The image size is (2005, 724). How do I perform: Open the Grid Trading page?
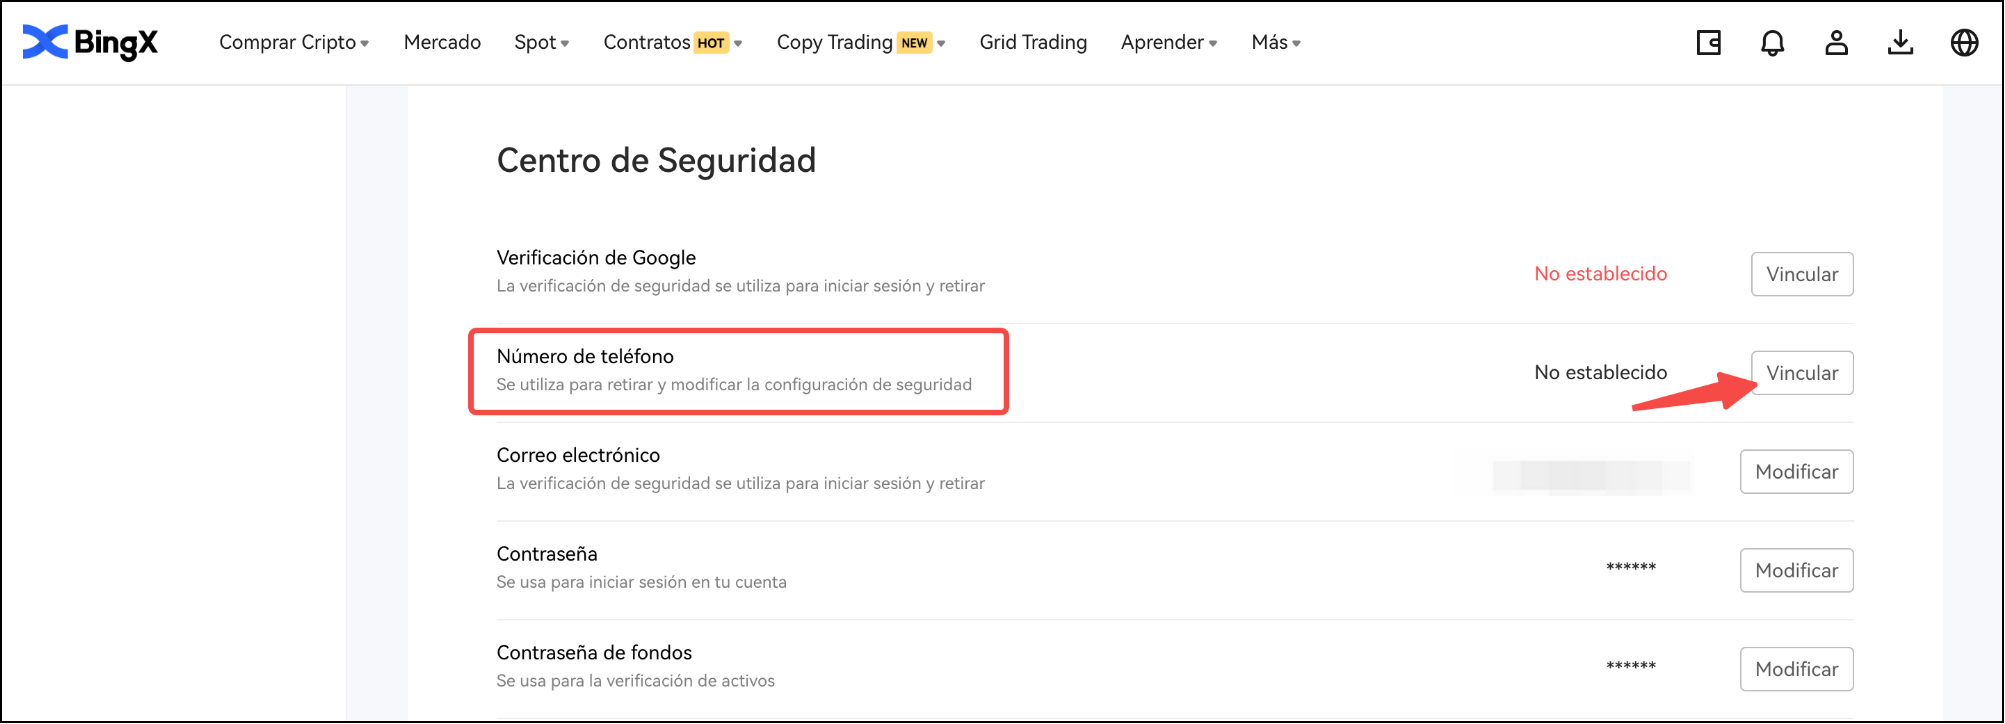pos(1033,43)
